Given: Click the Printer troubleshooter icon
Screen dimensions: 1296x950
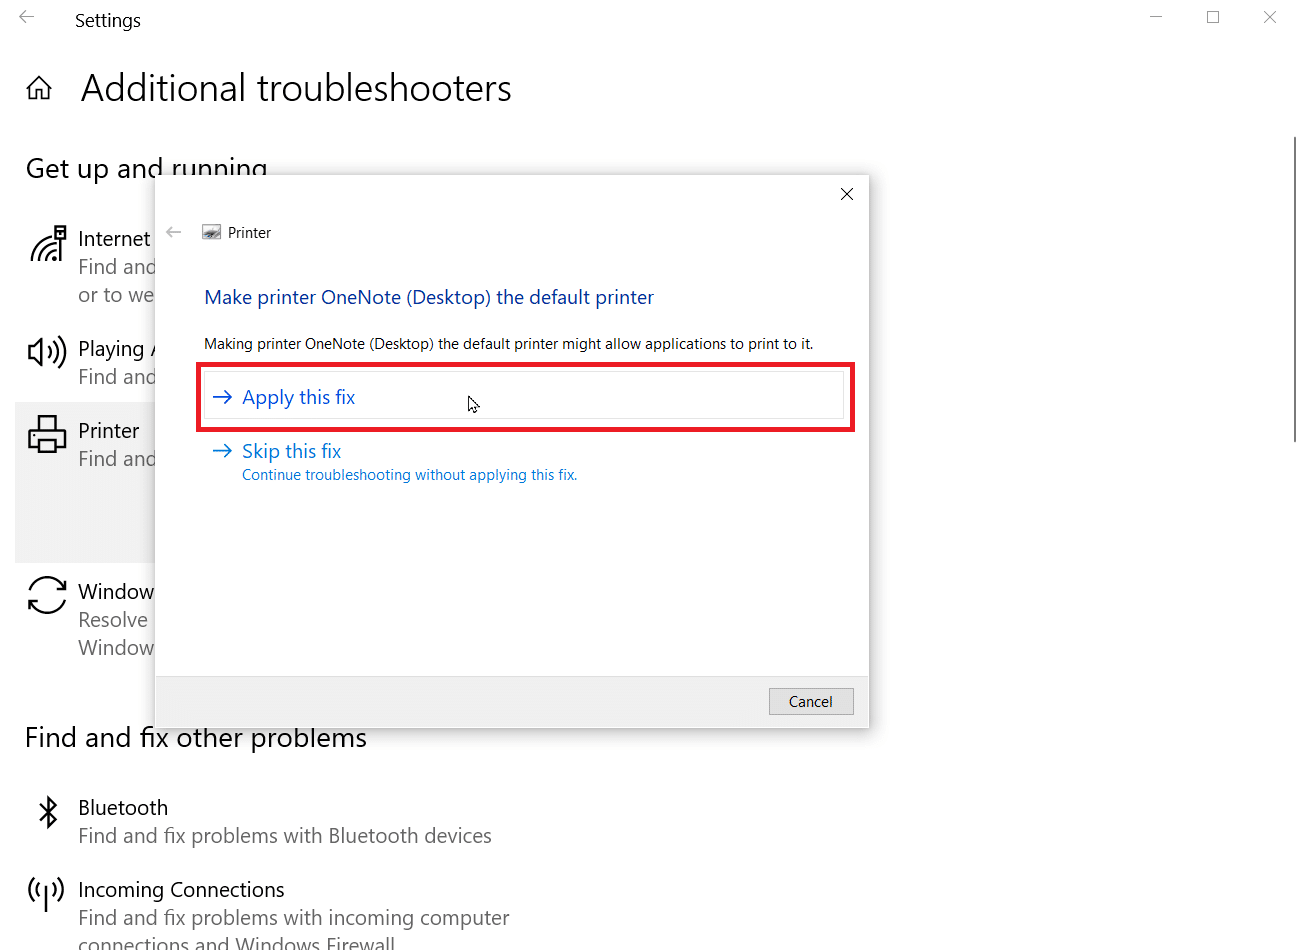Looking at the screenshot, I should click(x=47, y=434).
